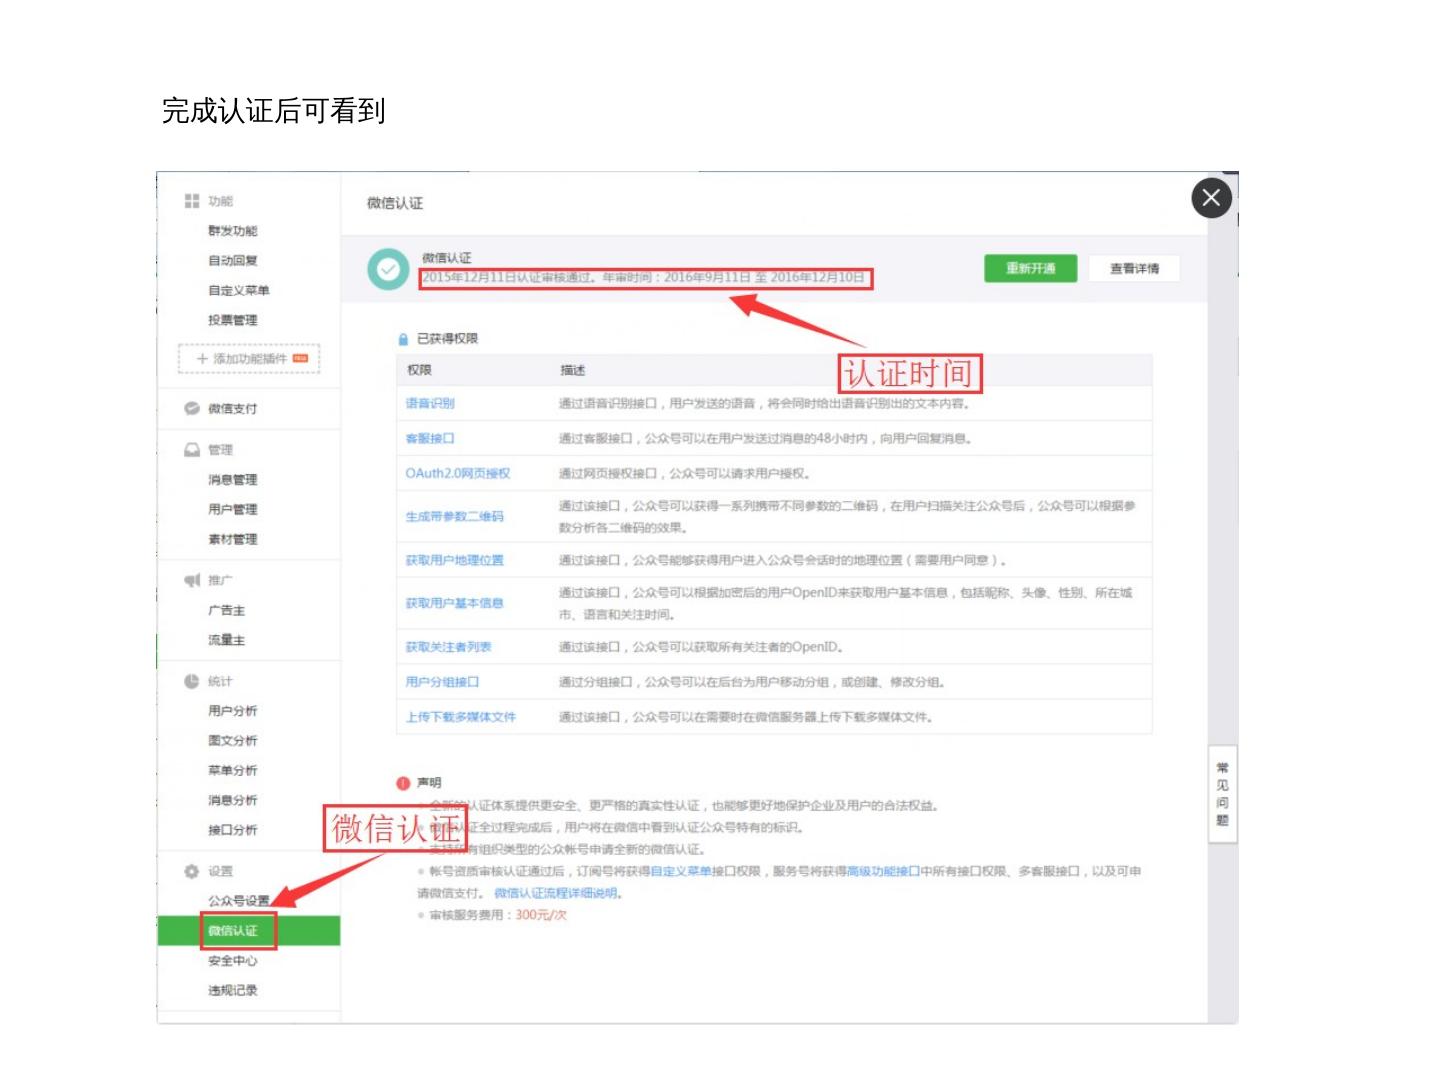The width and height of the screenshot is (1440, 1080).
Task: Open 流量主 under 推广
Action: coord(227,640)
